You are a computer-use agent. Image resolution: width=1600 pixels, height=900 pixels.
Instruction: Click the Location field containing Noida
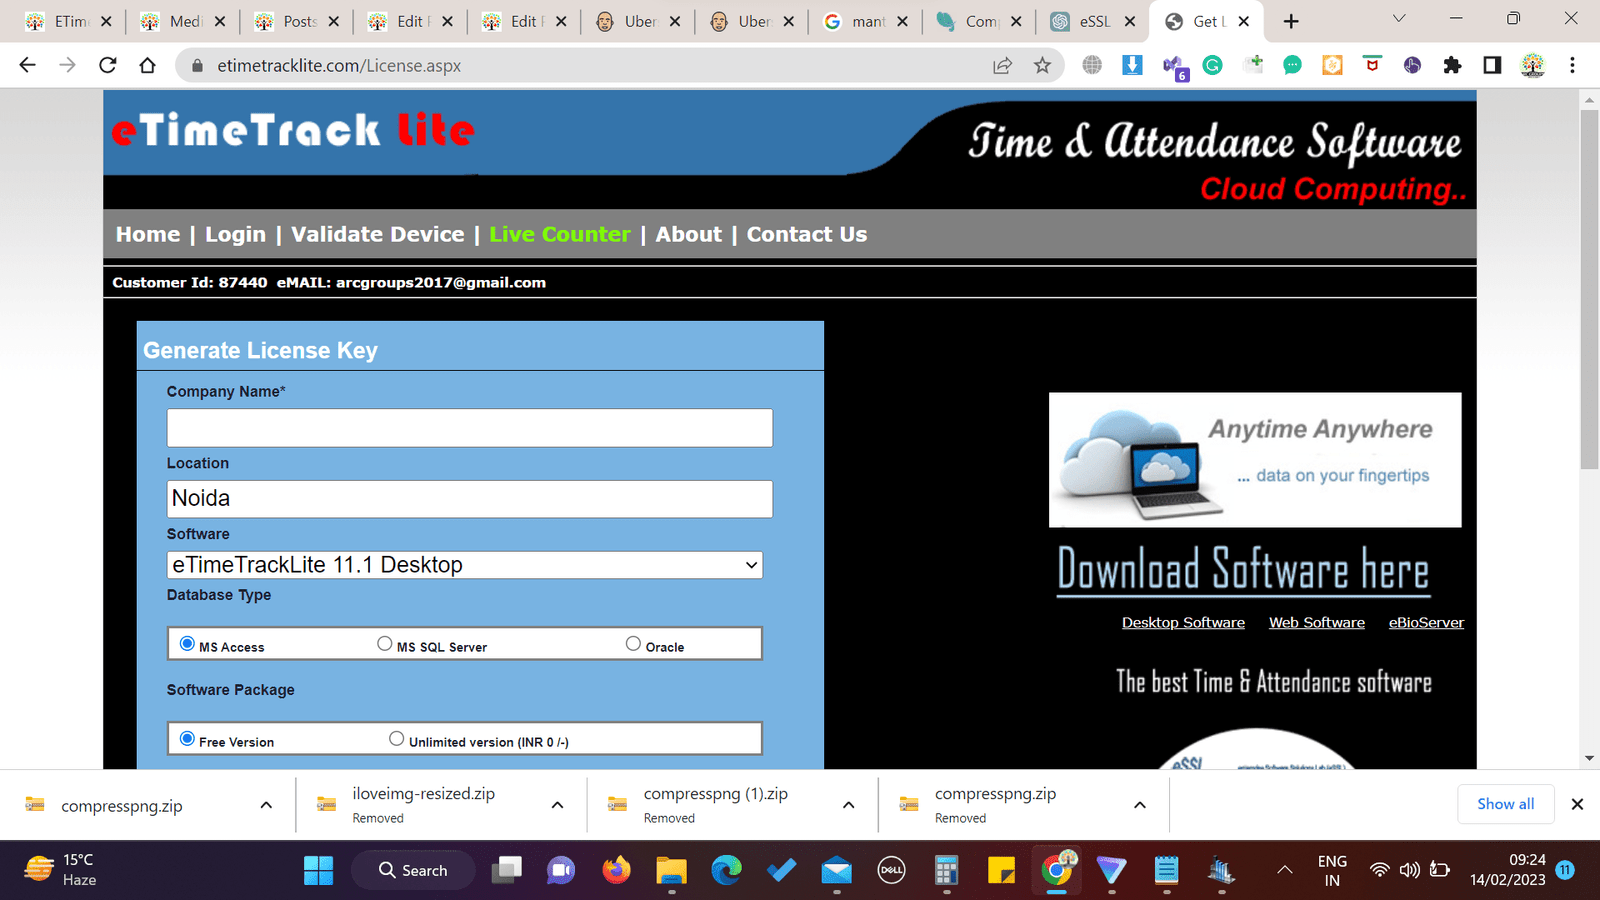pos(470,499)
